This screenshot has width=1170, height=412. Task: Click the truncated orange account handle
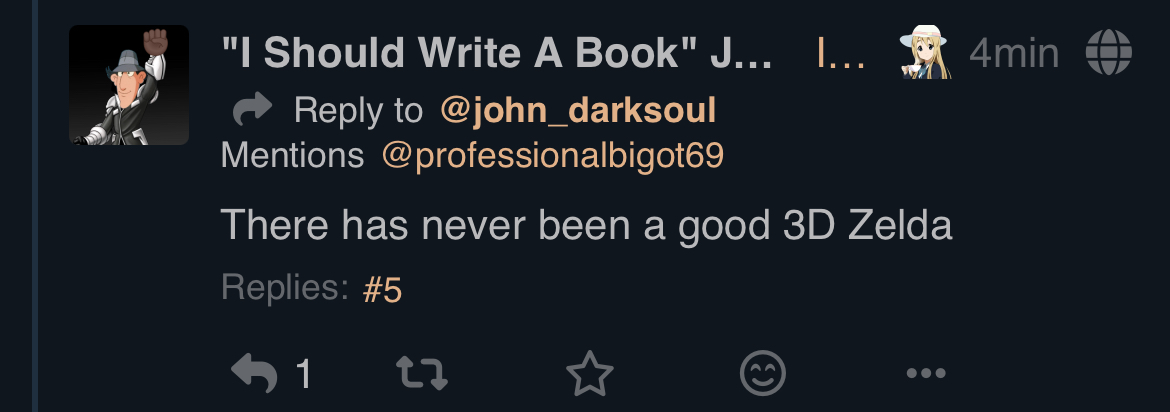(841, 53)
